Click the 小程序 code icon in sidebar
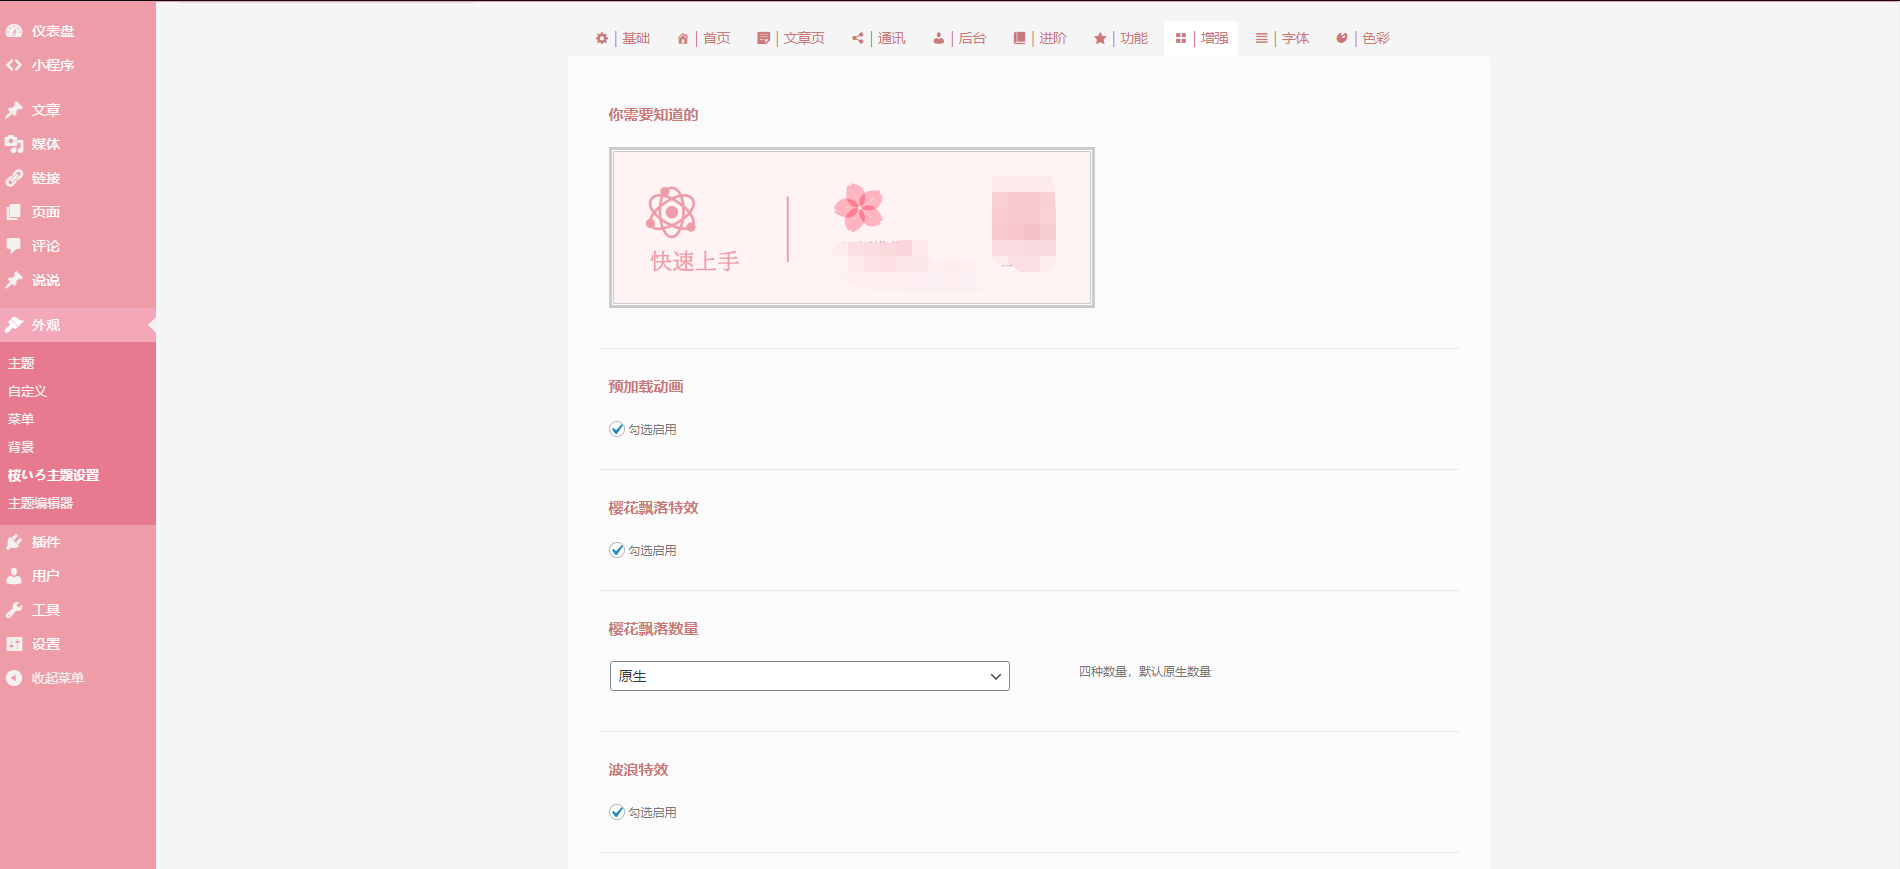The image size is (1900, 869). coord(14,65)
